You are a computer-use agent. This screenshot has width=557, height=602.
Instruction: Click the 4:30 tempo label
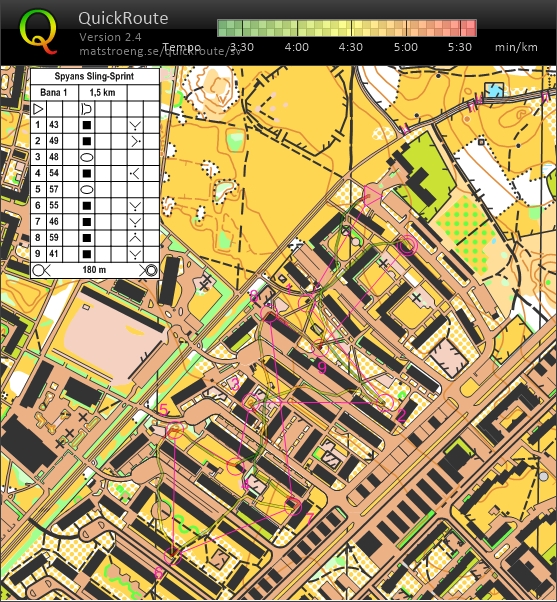[350, 47]
